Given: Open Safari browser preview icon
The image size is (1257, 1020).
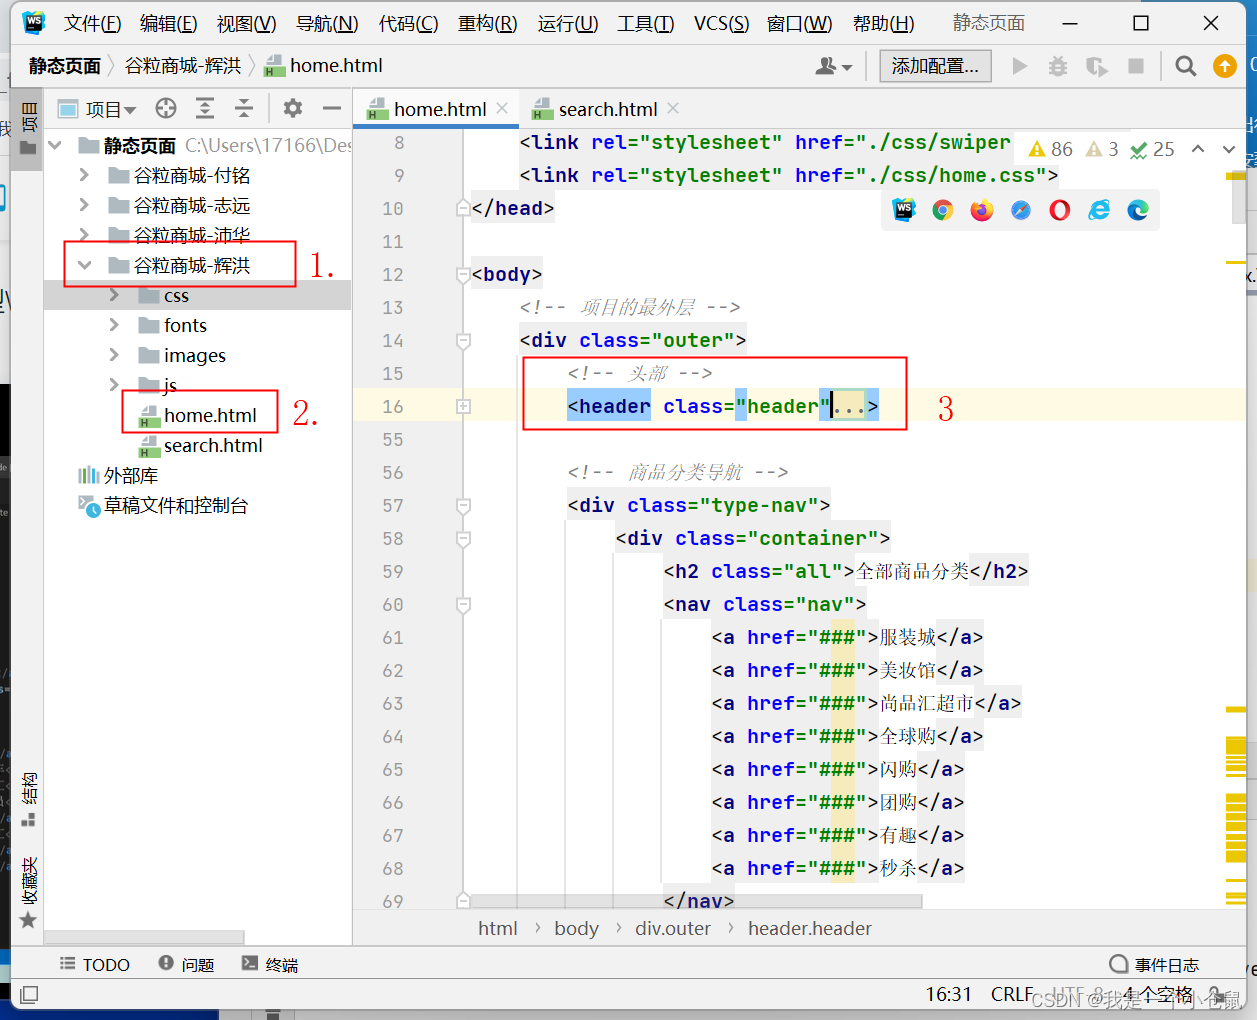Looking at the screenshot, I should click(x=1021, y=210).
